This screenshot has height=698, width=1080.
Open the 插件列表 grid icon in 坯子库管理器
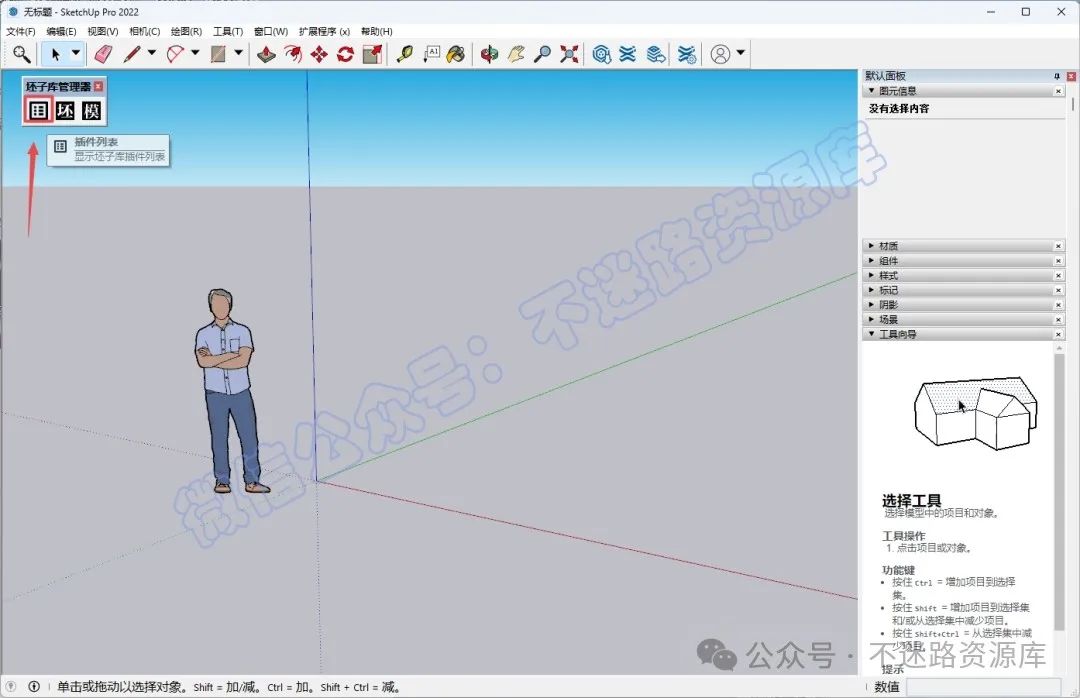point(39,110)
